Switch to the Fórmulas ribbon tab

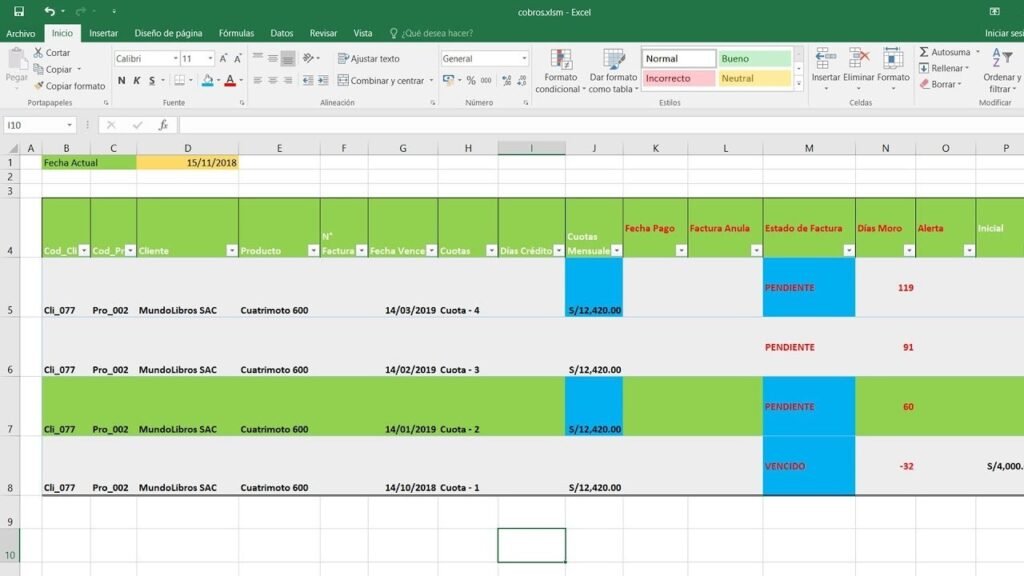[x=236, y=33]
